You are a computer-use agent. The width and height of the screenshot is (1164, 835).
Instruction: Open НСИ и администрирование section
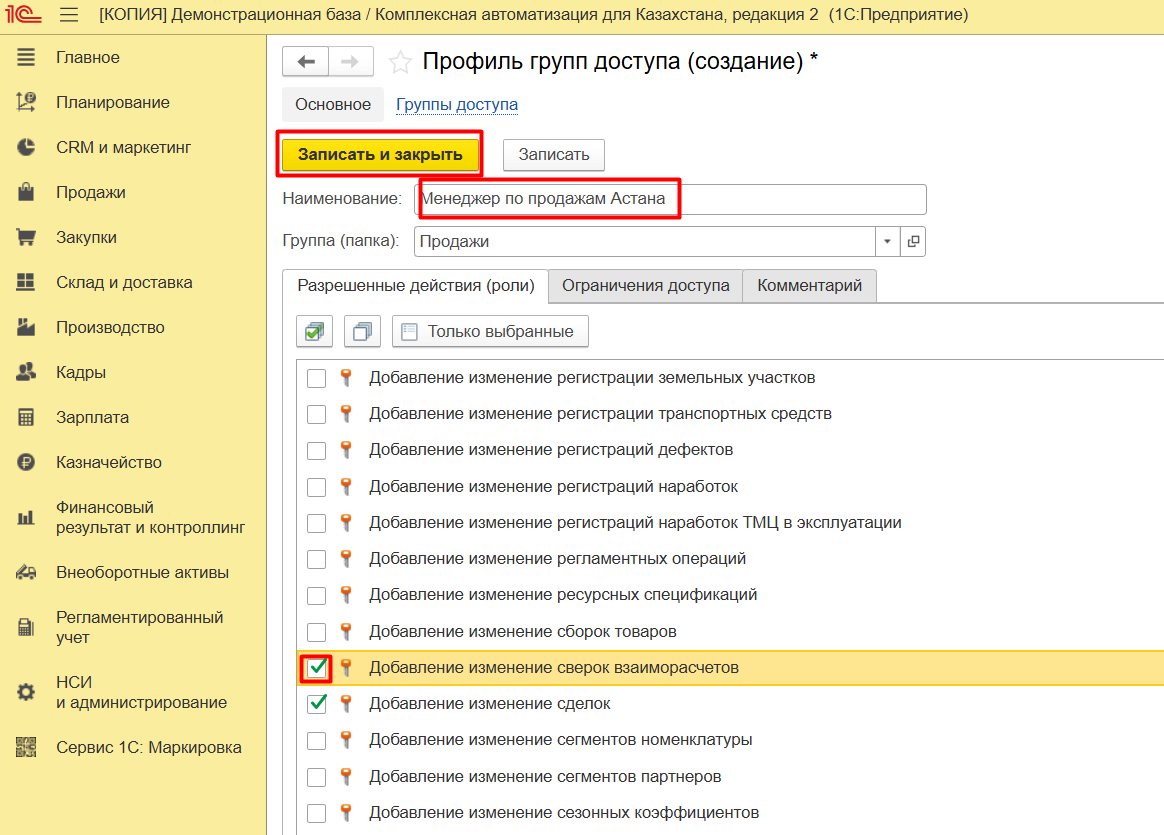[141, 692]
